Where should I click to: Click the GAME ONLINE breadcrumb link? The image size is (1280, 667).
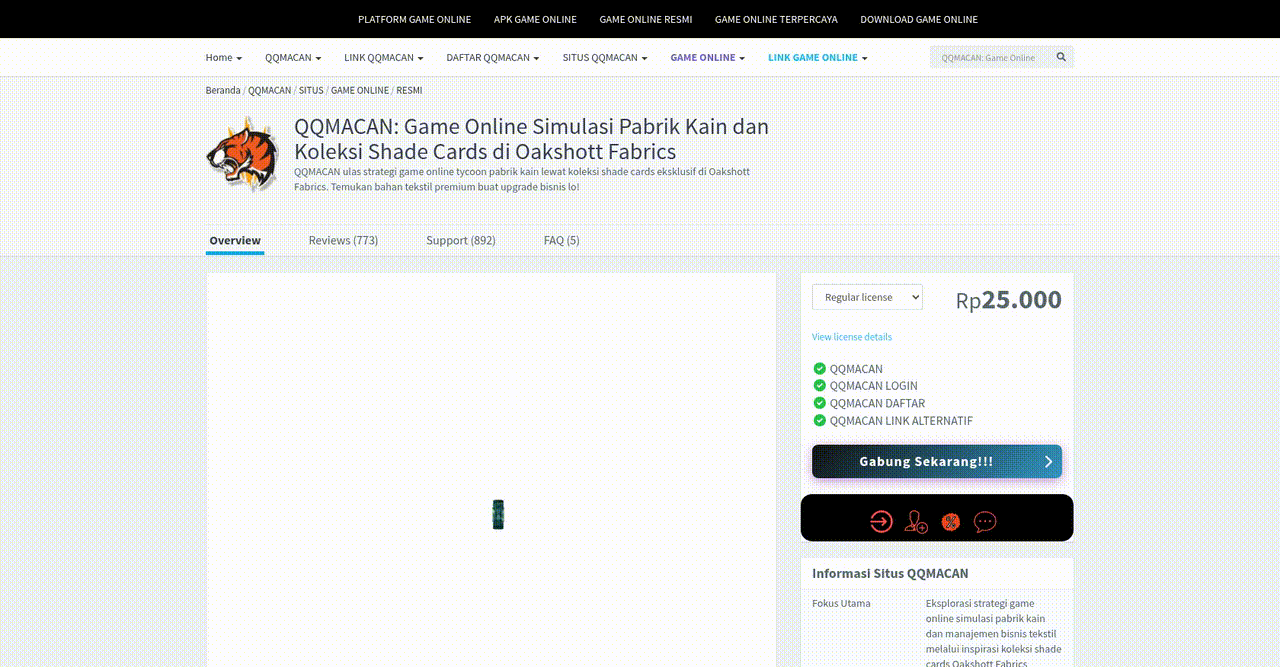point(360,90)
